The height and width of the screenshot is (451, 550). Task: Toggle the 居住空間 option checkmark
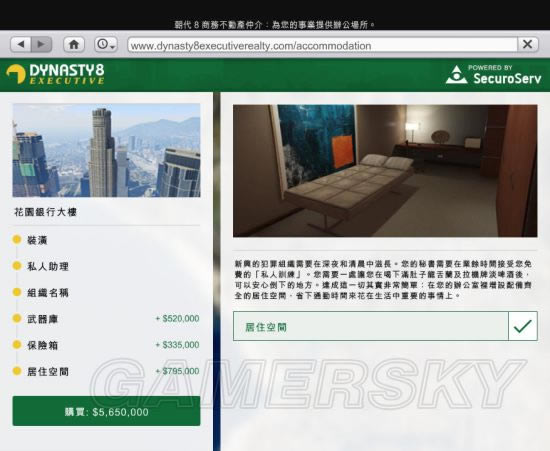coord(523,326)
